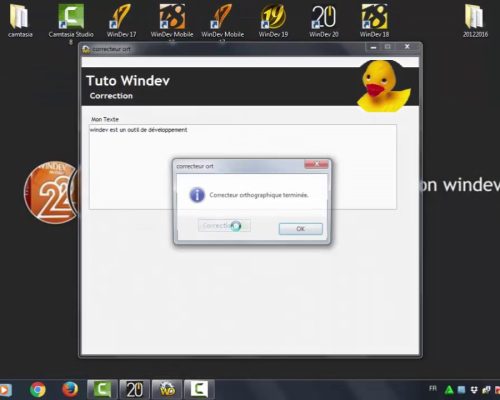
Task: Click the 'Correcteur orthographique terminée.' message text
Action: point(259,195)
